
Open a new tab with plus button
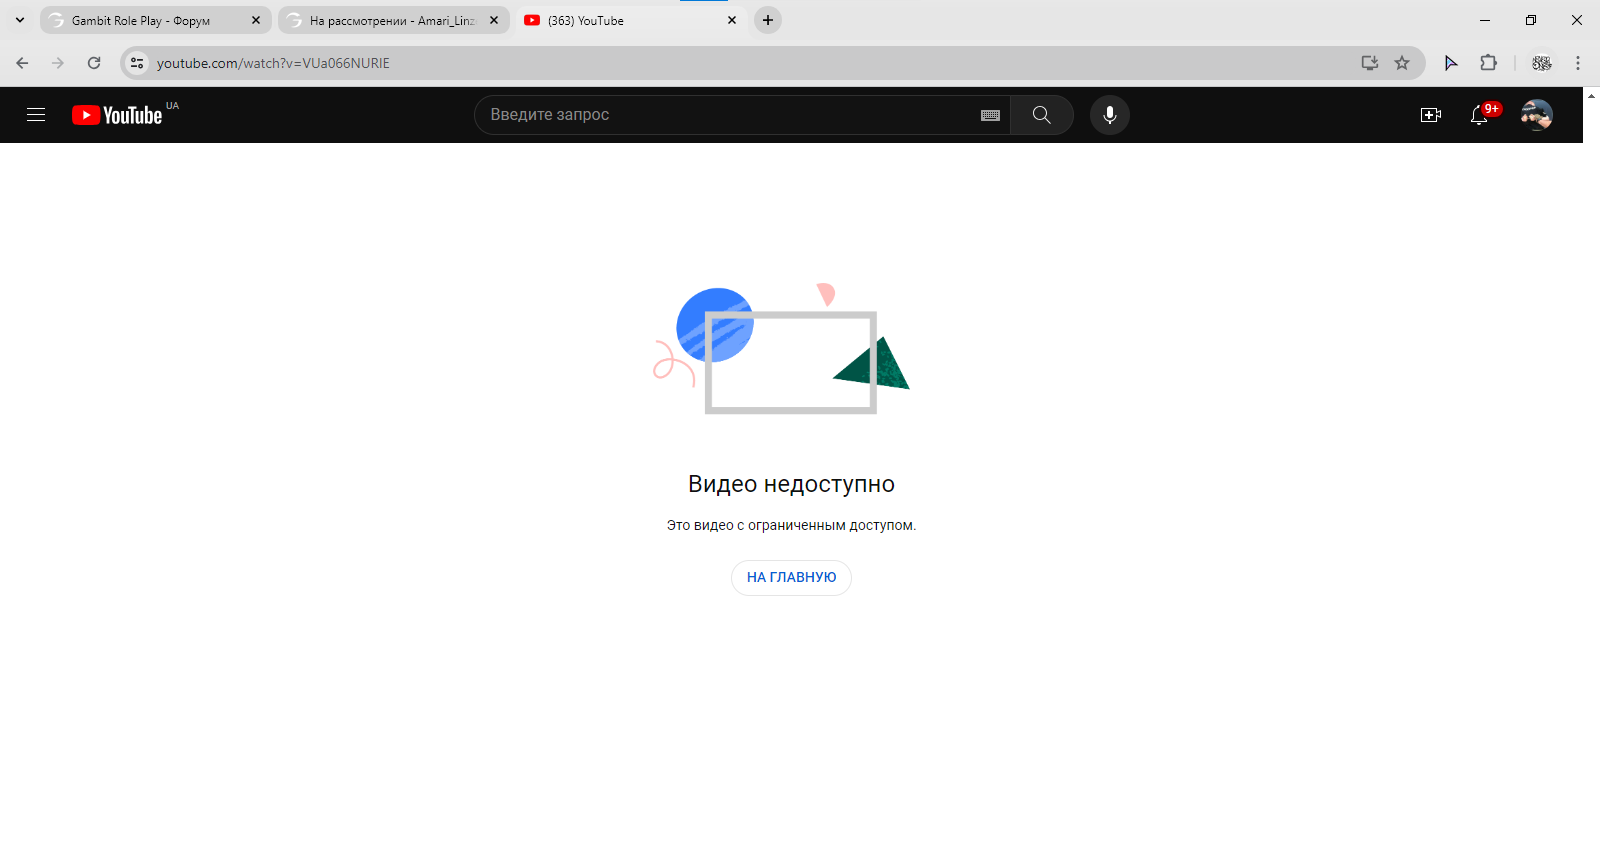tap(768, 20)
